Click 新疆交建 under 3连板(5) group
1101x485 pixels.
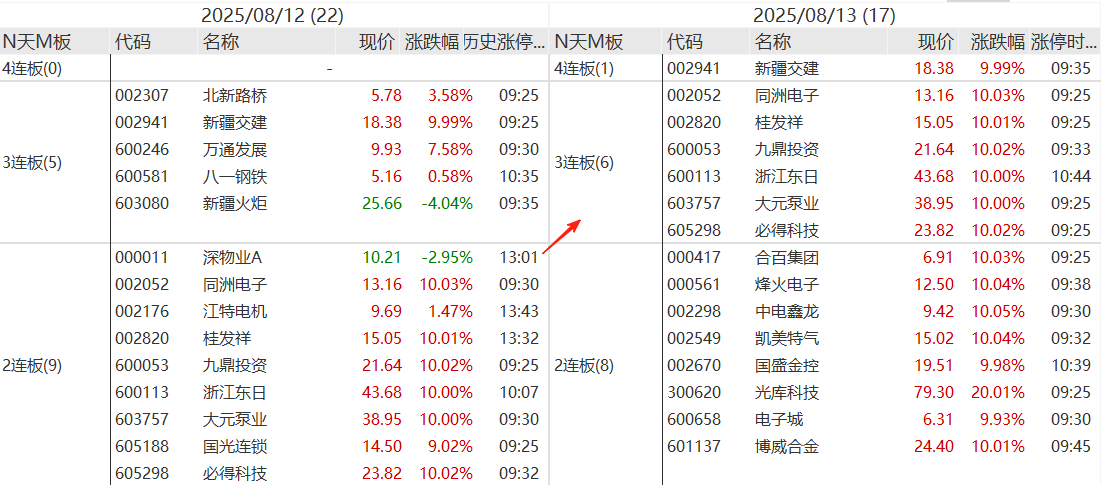click(x=235, y=123)
